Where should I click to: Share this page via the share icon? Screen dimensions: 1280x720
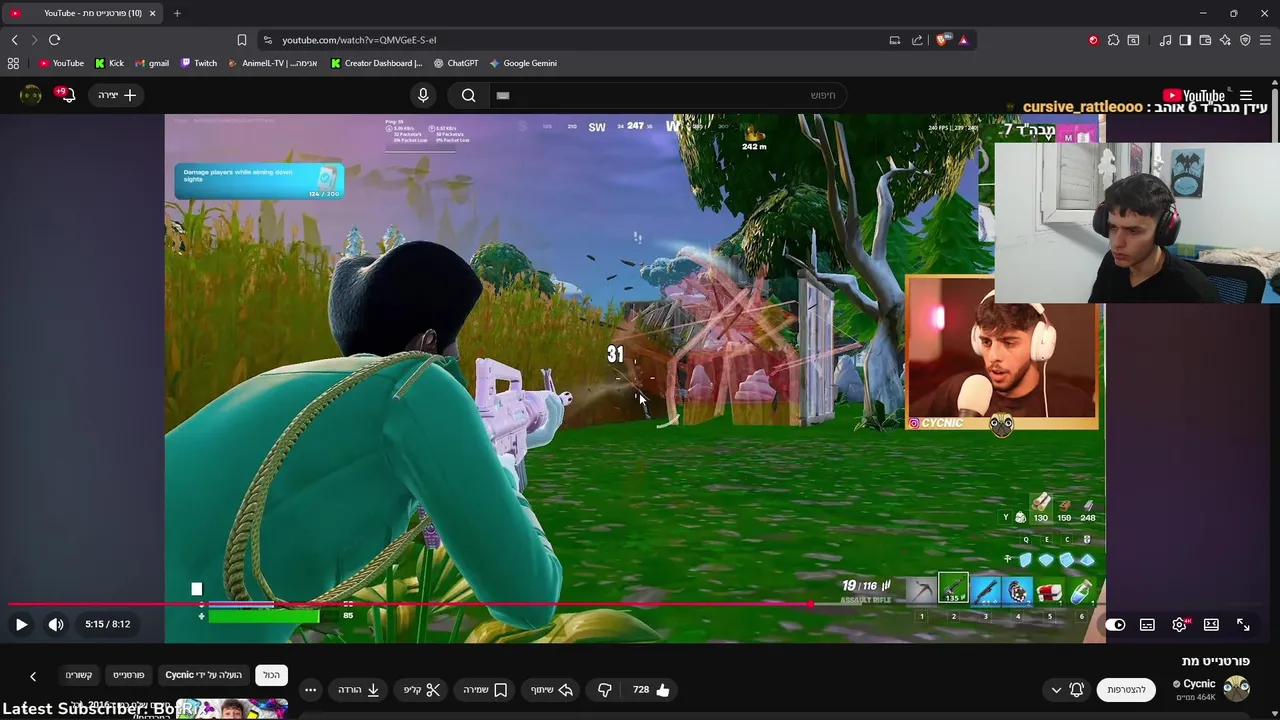point(917,40)
